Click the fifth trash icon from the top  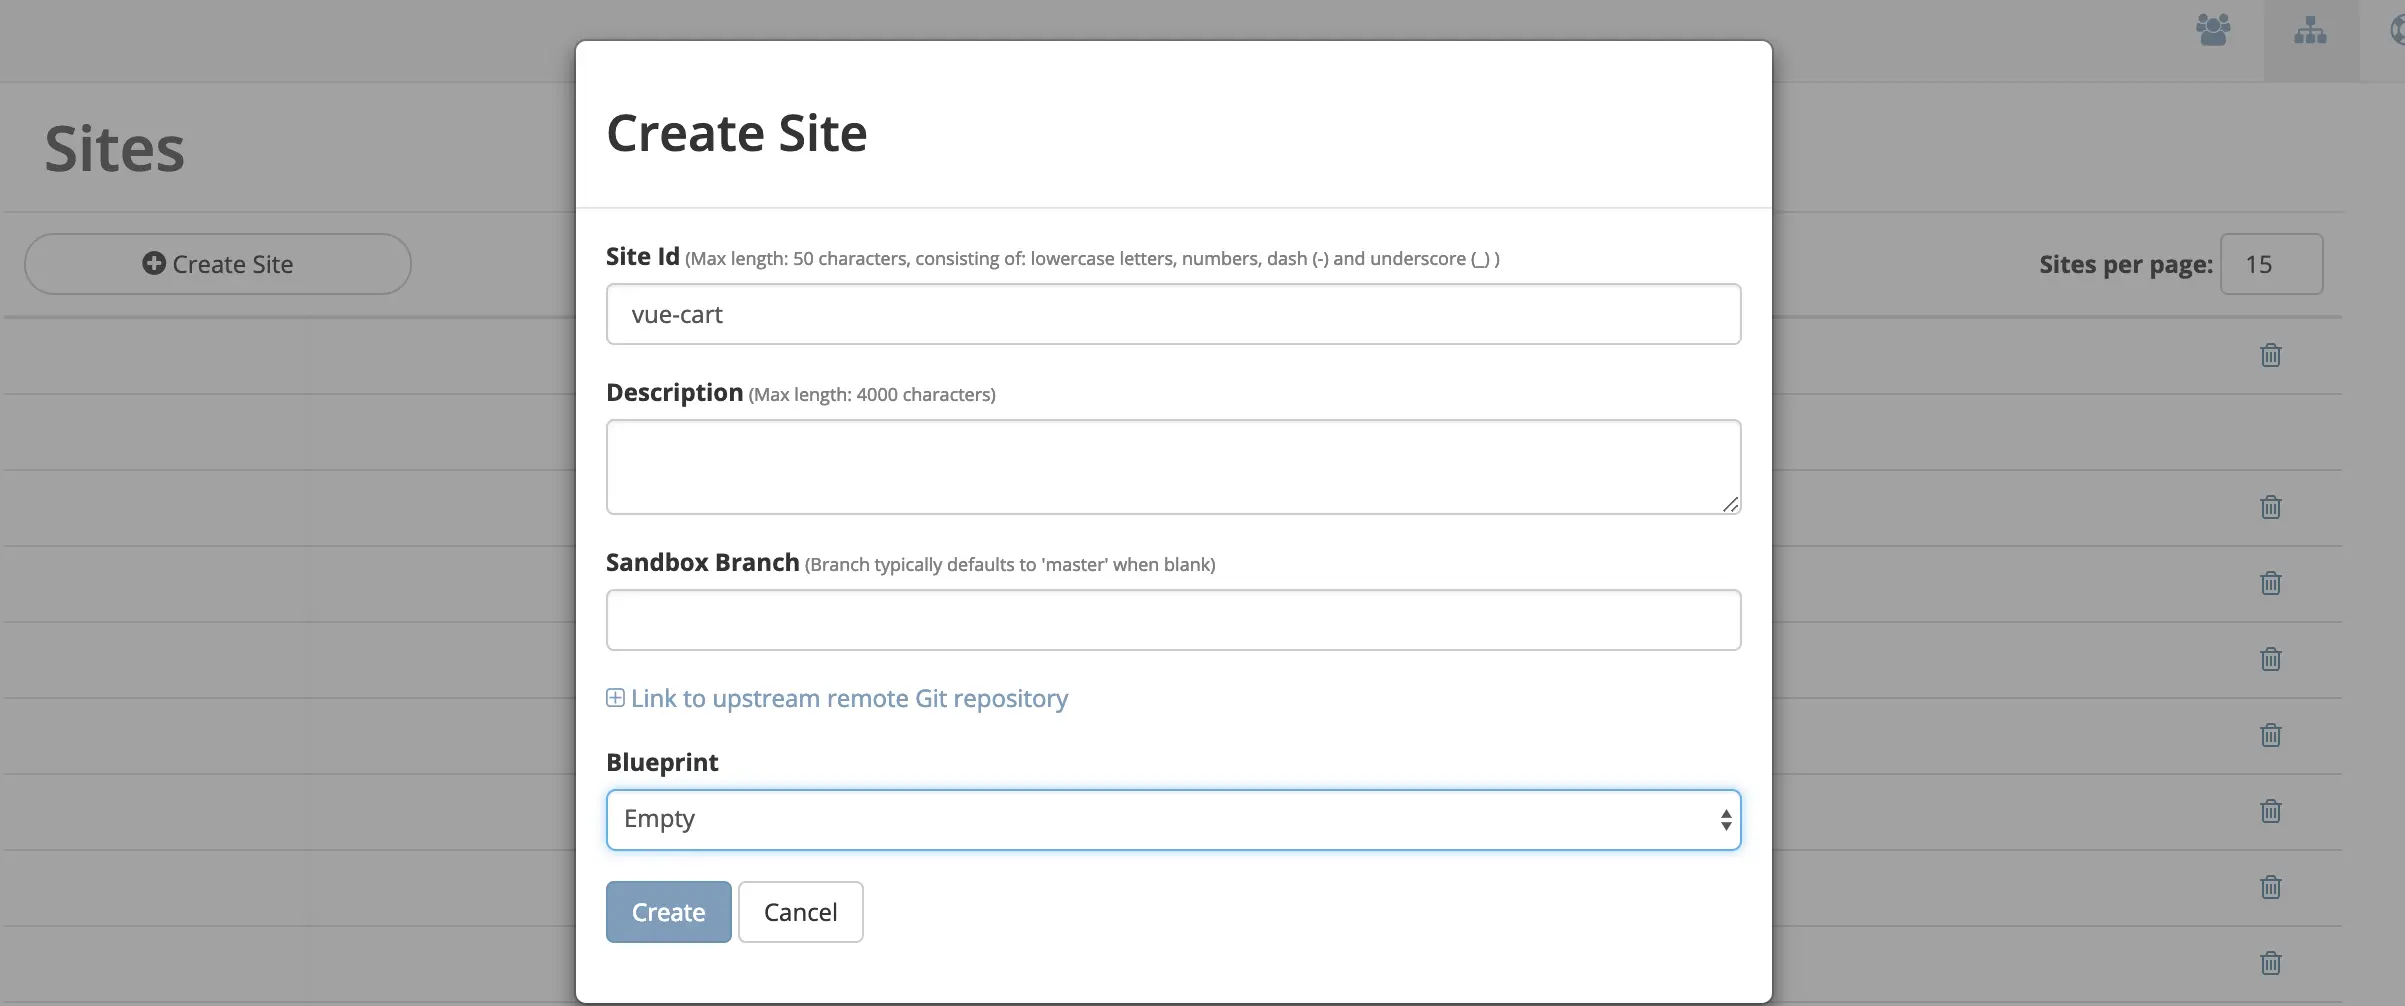[x=2271, y=735]
